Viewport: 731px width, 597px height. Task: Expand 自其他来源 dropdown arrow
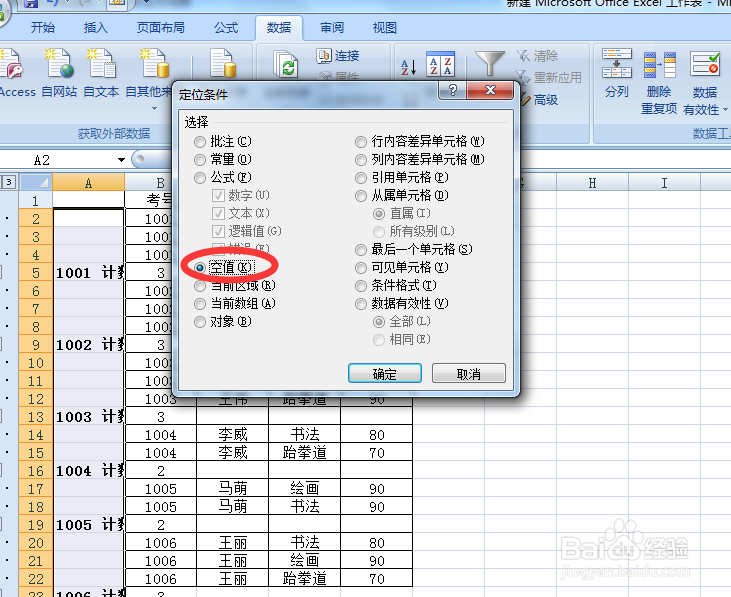[154, 109]
